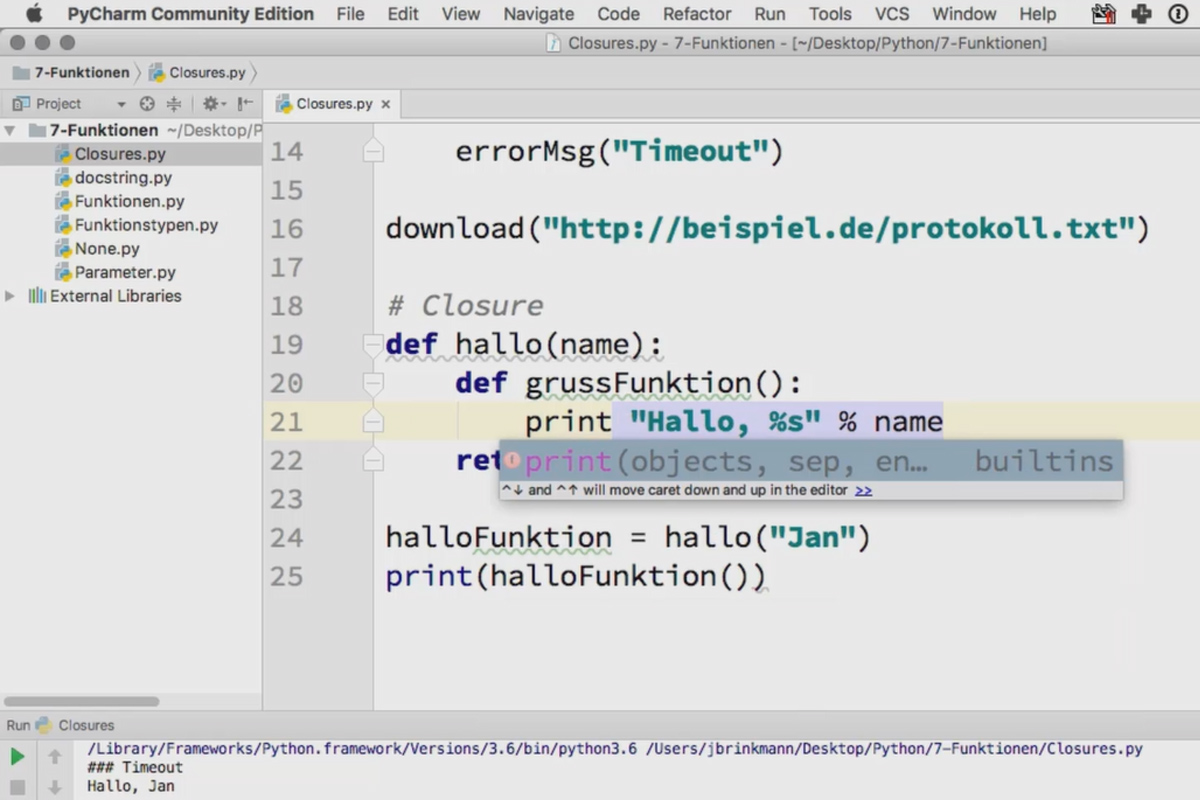This screenshot has width=1200, height=800.
Task: Click the '### Timeout' output line
Action: pos(135,767)
